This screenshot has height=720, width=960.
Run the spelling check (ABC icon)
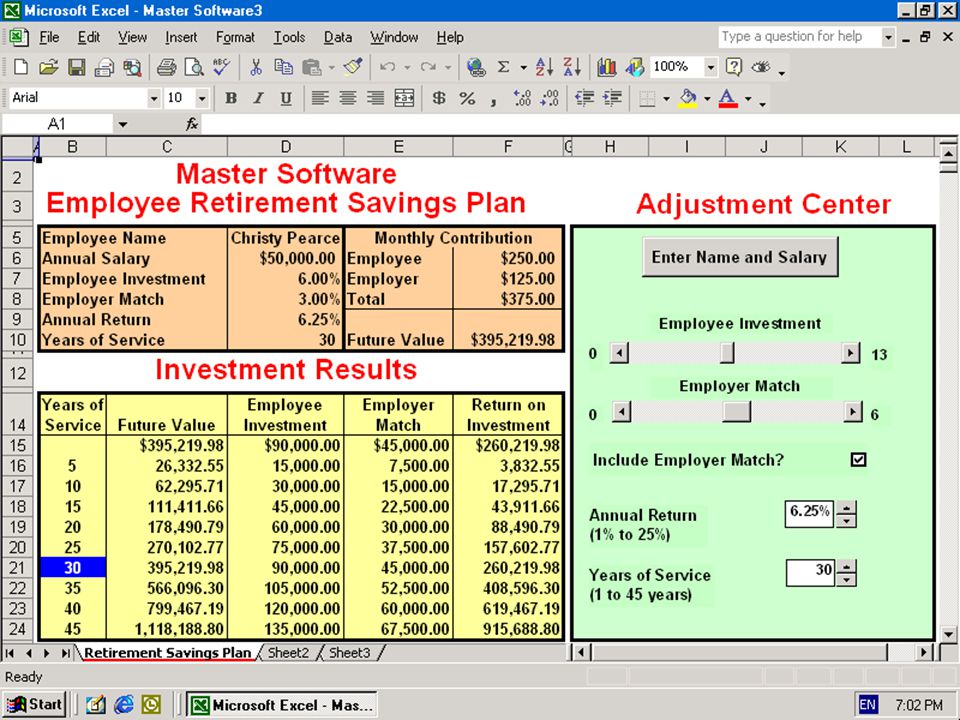click(221, 67)
